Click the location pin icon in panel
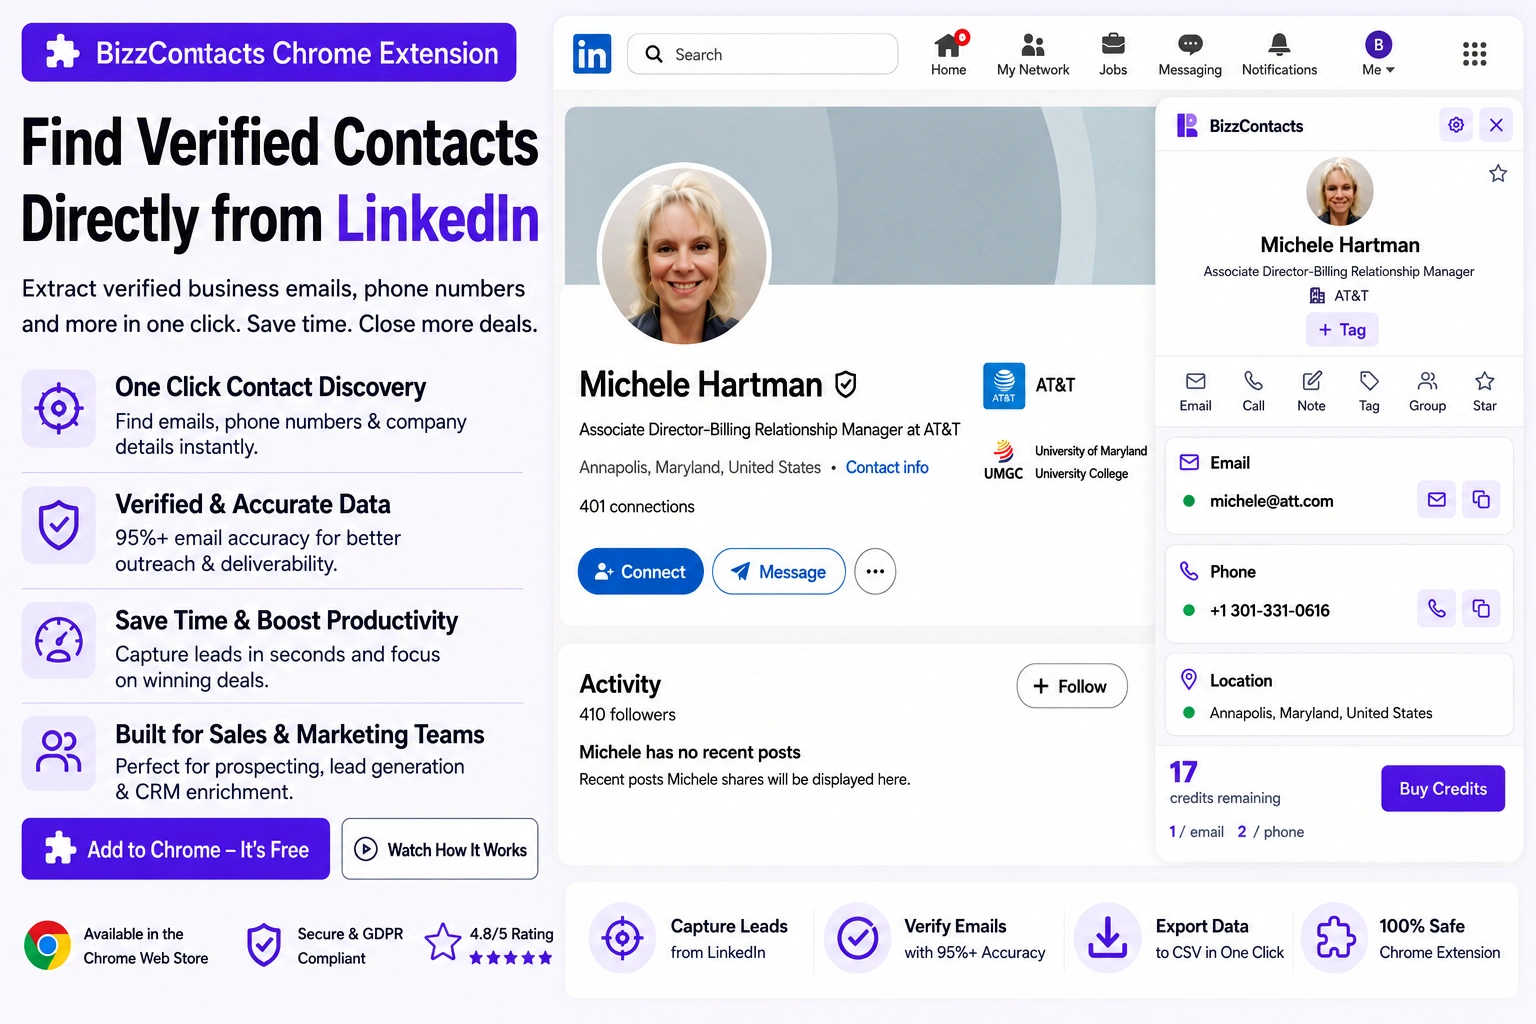The height and width of the screenshot is (1024, 1536). [1189, 680]
